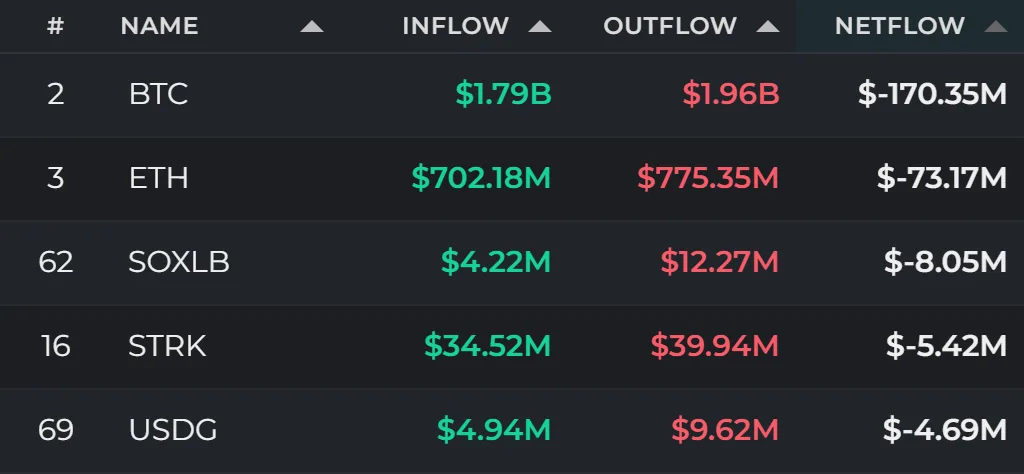Image resolution: width=1024 pixels, height=474 pixels.
Task: Click STRK outflow value $39.94M
Action: click(x=714, y=346)
